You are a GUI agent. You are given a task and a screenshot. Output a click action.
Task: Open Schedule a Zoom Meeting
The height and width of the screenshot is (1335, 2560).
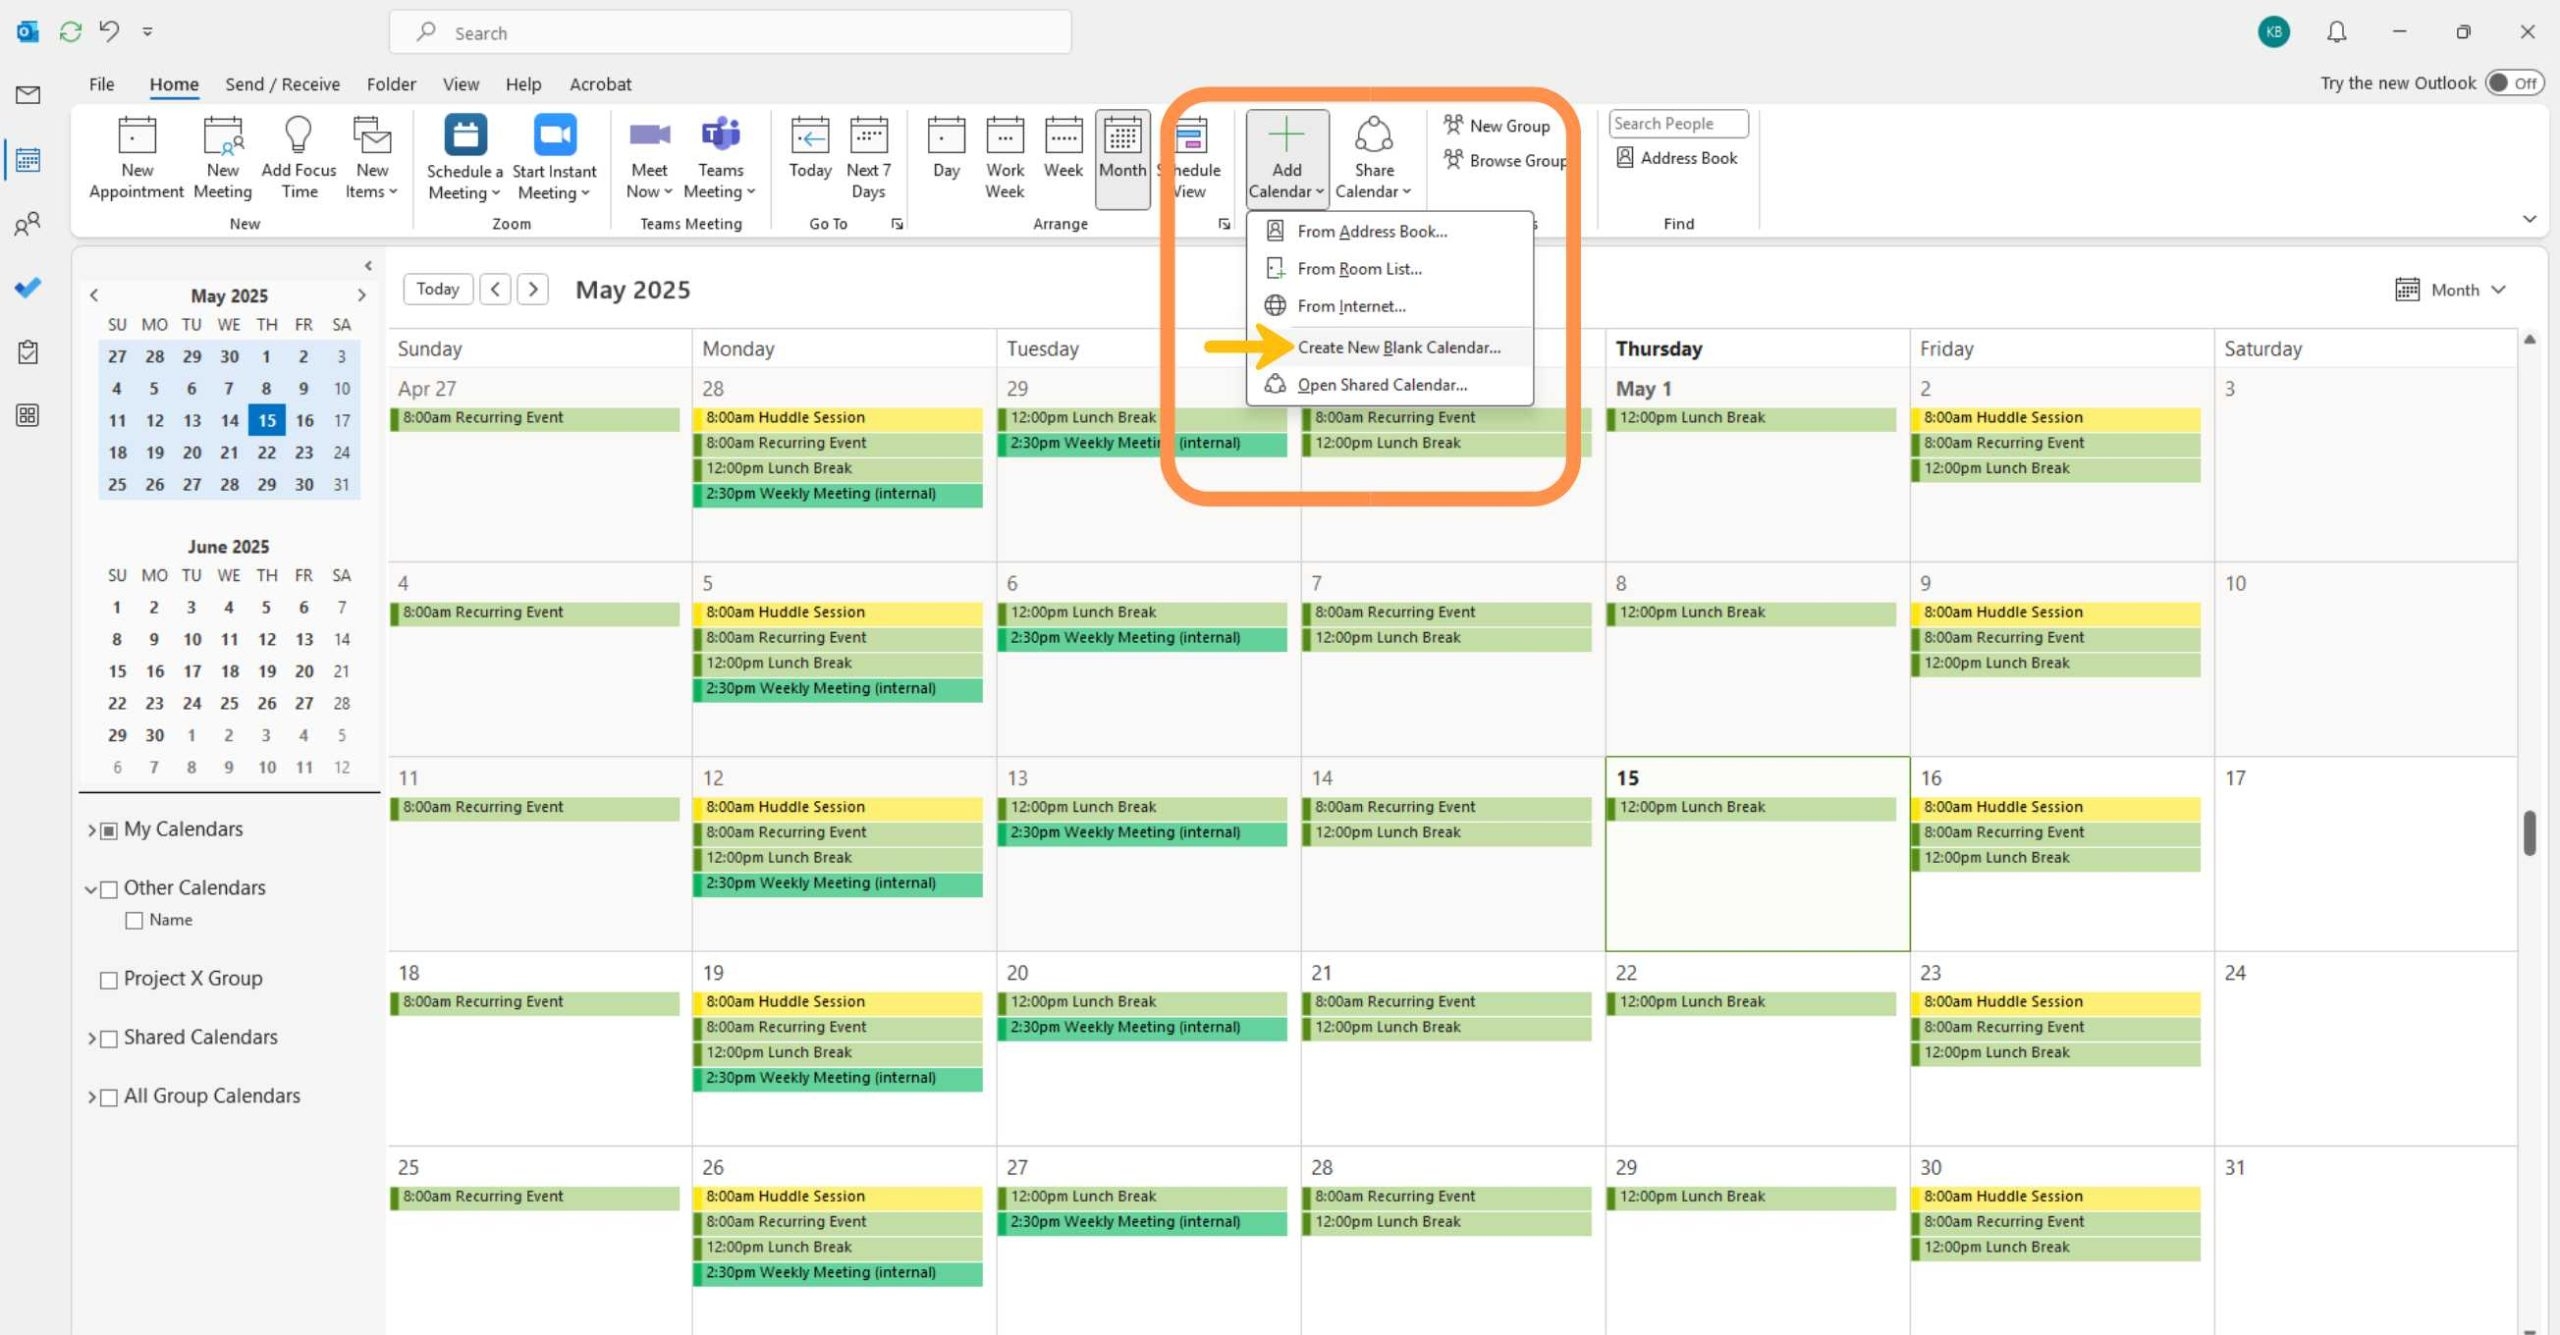[x=463, y=155]
